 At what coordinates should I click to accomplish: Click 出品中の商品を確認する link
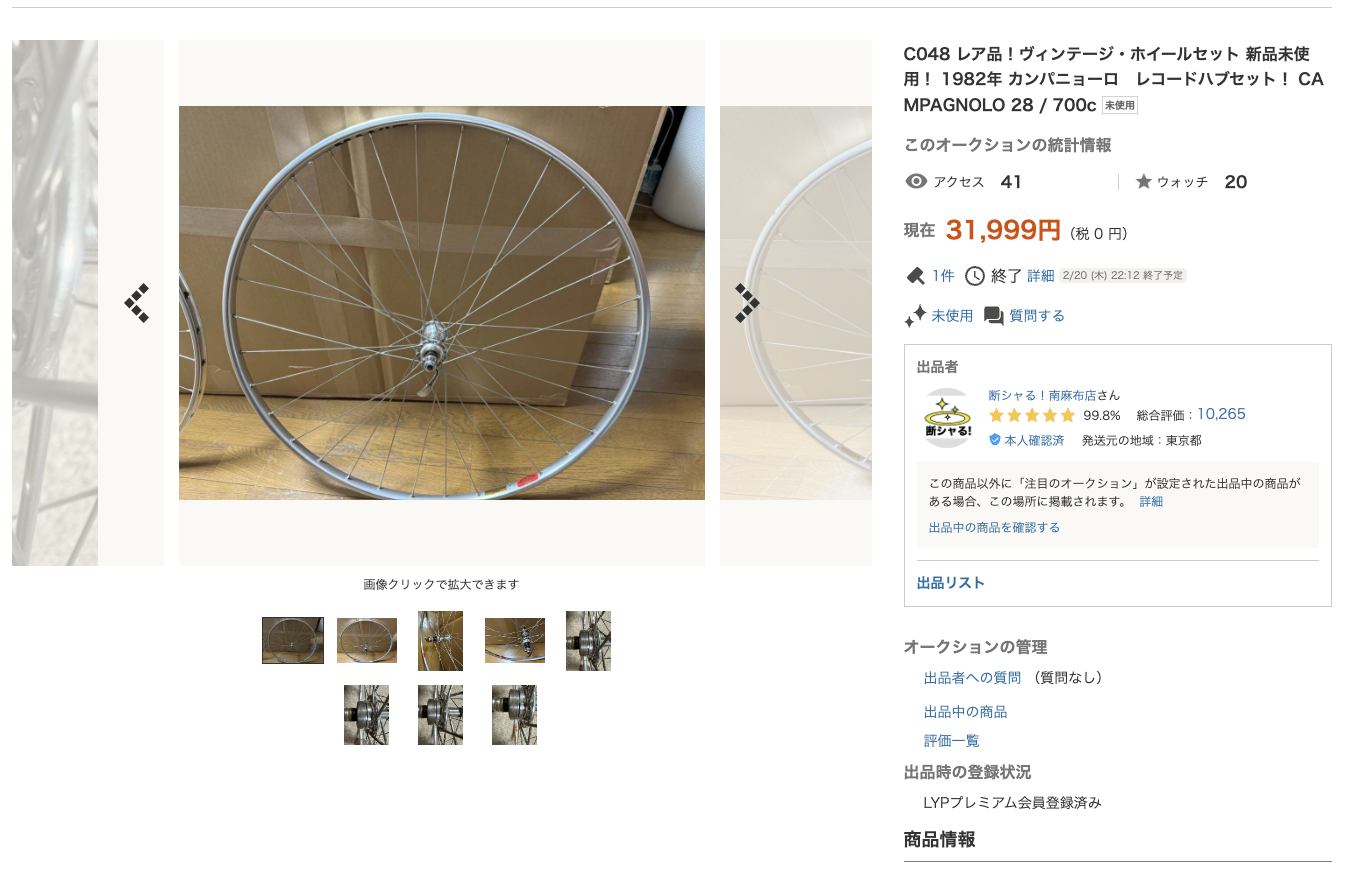click(994, 527)
